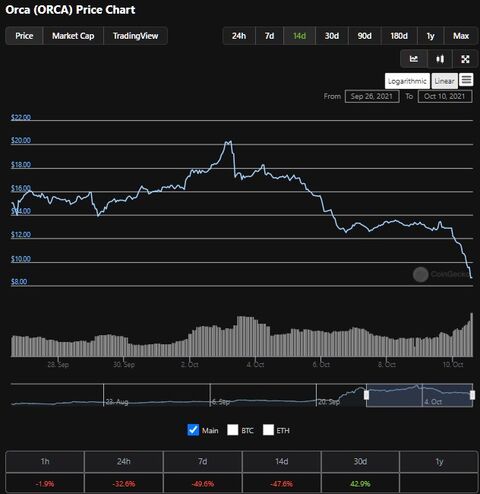Choose the Max time range
Screen dimensions: 480x494
point(461,36)
